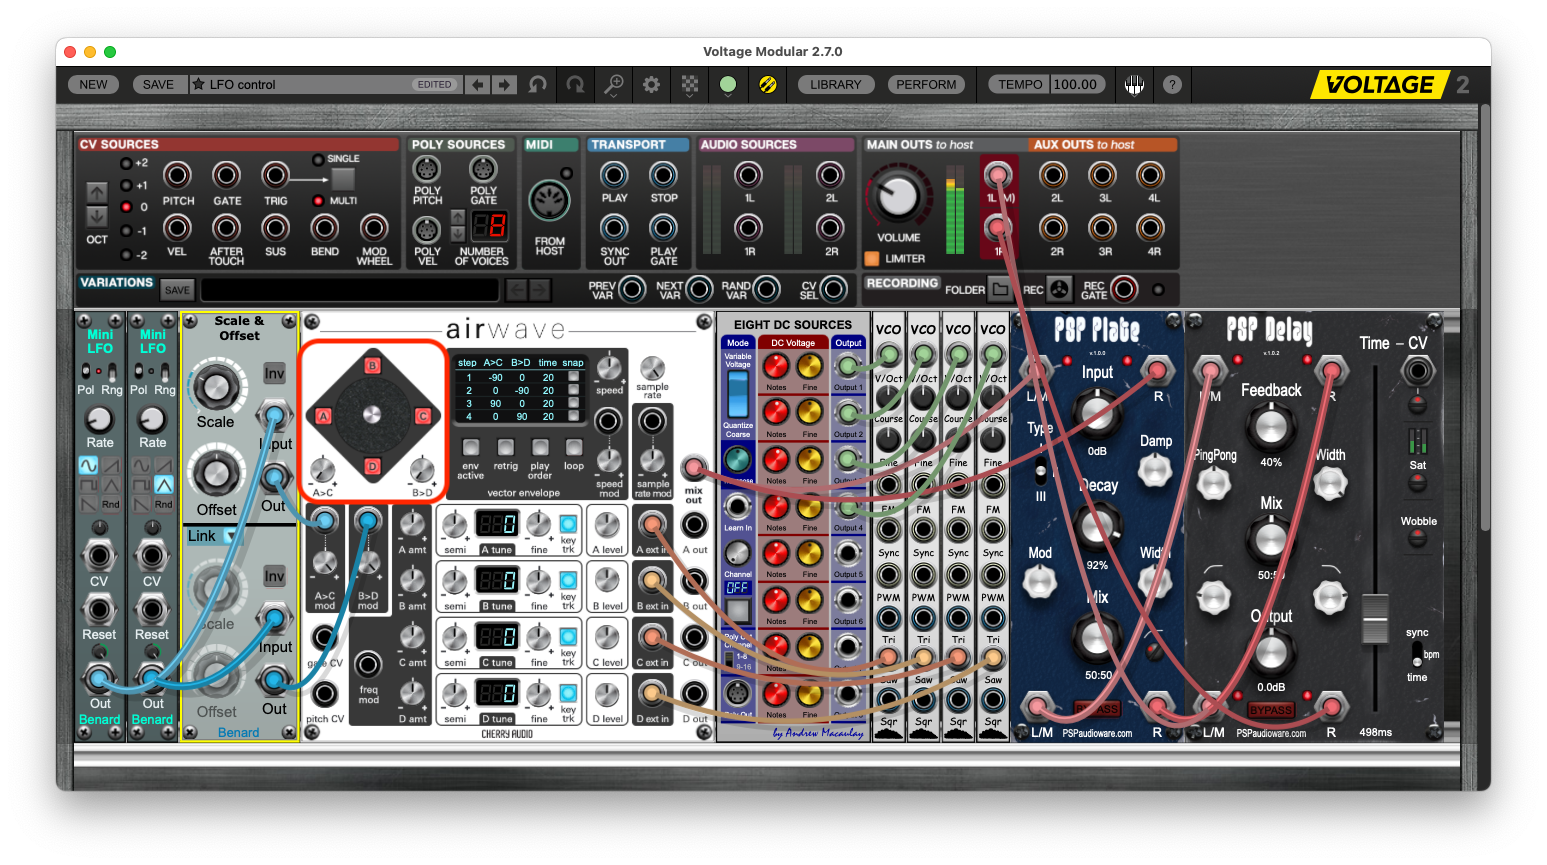Viewport: 1547px width, 865px height.
Task: Click PSP Plate BYPASS button
Action: pyautogui.click(x=1097, y=709)
